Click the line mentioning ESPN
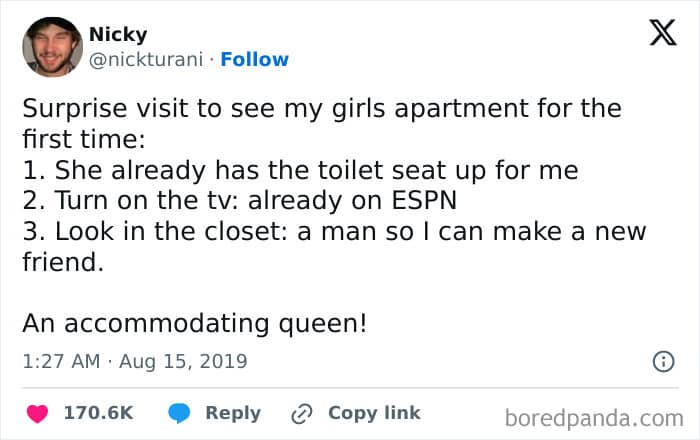Image resolution: width=700 pixels, height=440 pixels. tap(240, 200)
